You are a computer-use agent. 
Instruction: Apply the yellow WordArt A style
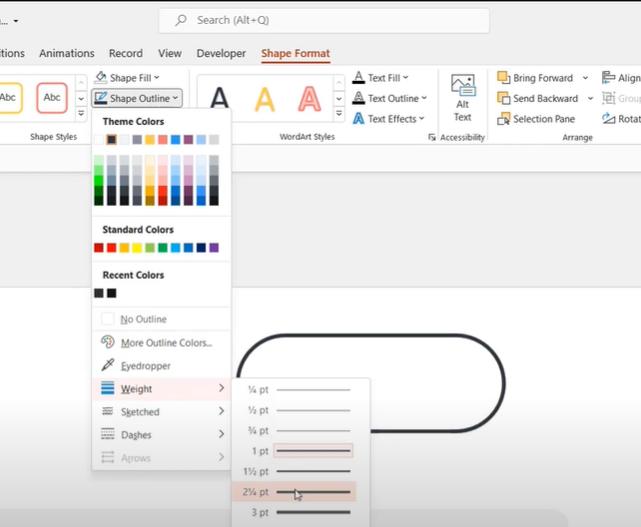click(264, 98)
